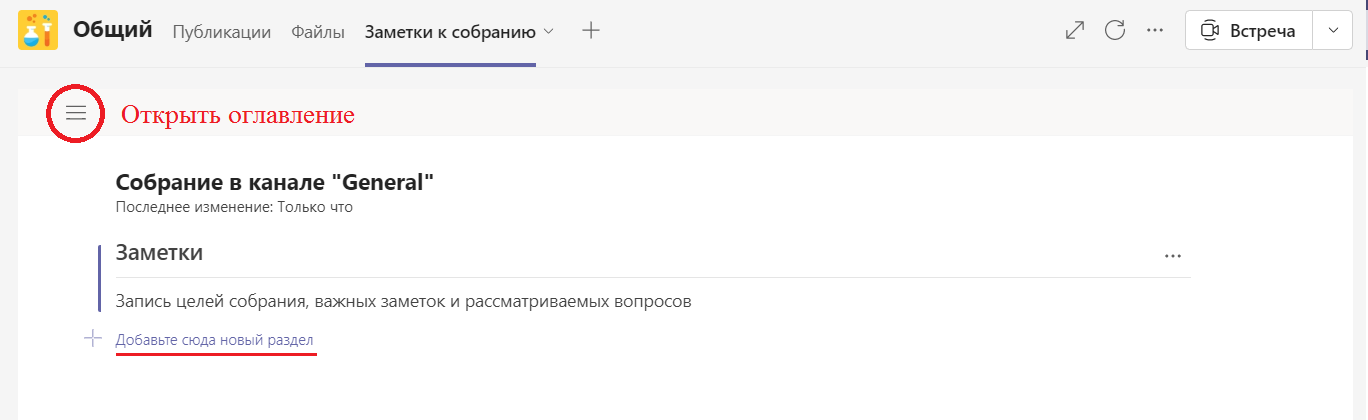Click the plus icon beside new section link
1368x420 pixels.
[93, 338]
